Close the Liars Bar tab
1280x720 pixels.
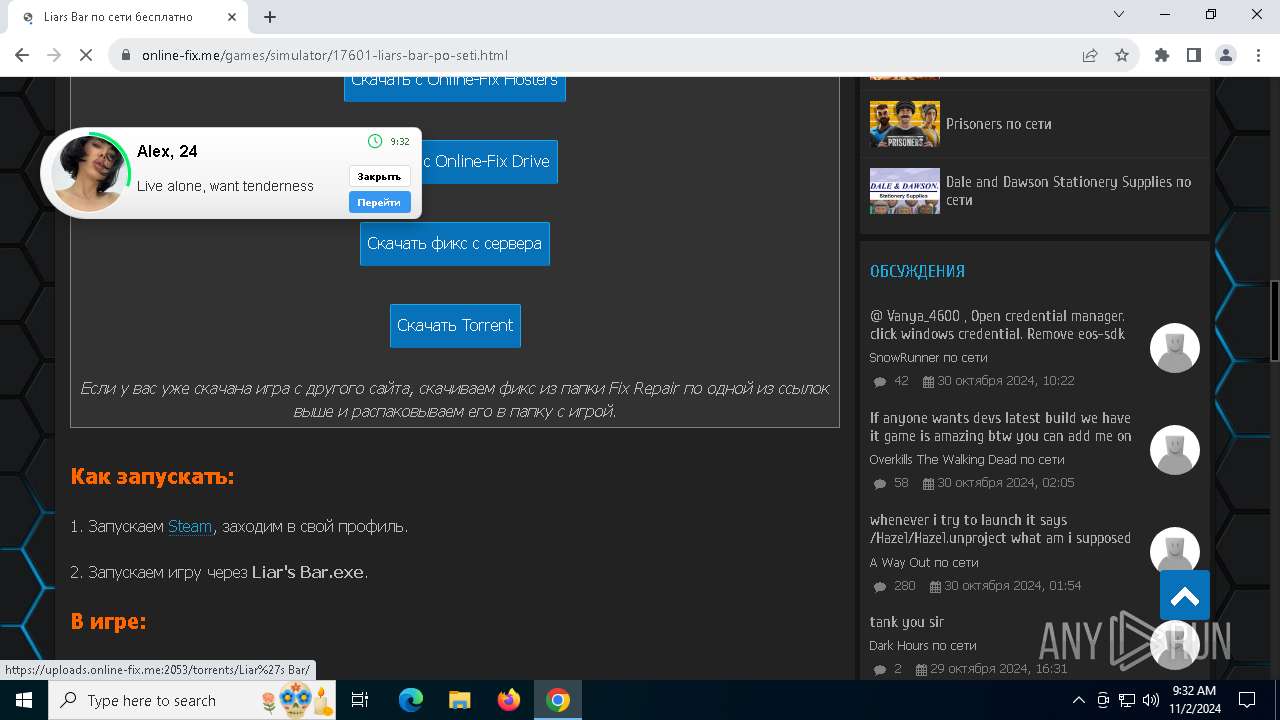point(232,17)
